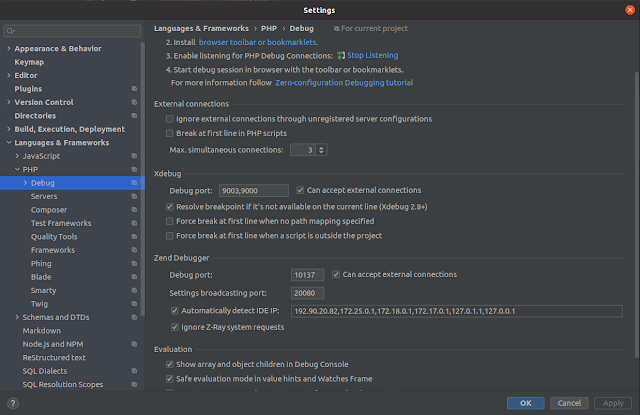Expand the Appearance & Behavior section
Image resolution: width=640 pixels, height=415 pixels.
pyautogui.click(x=9, y=48)
